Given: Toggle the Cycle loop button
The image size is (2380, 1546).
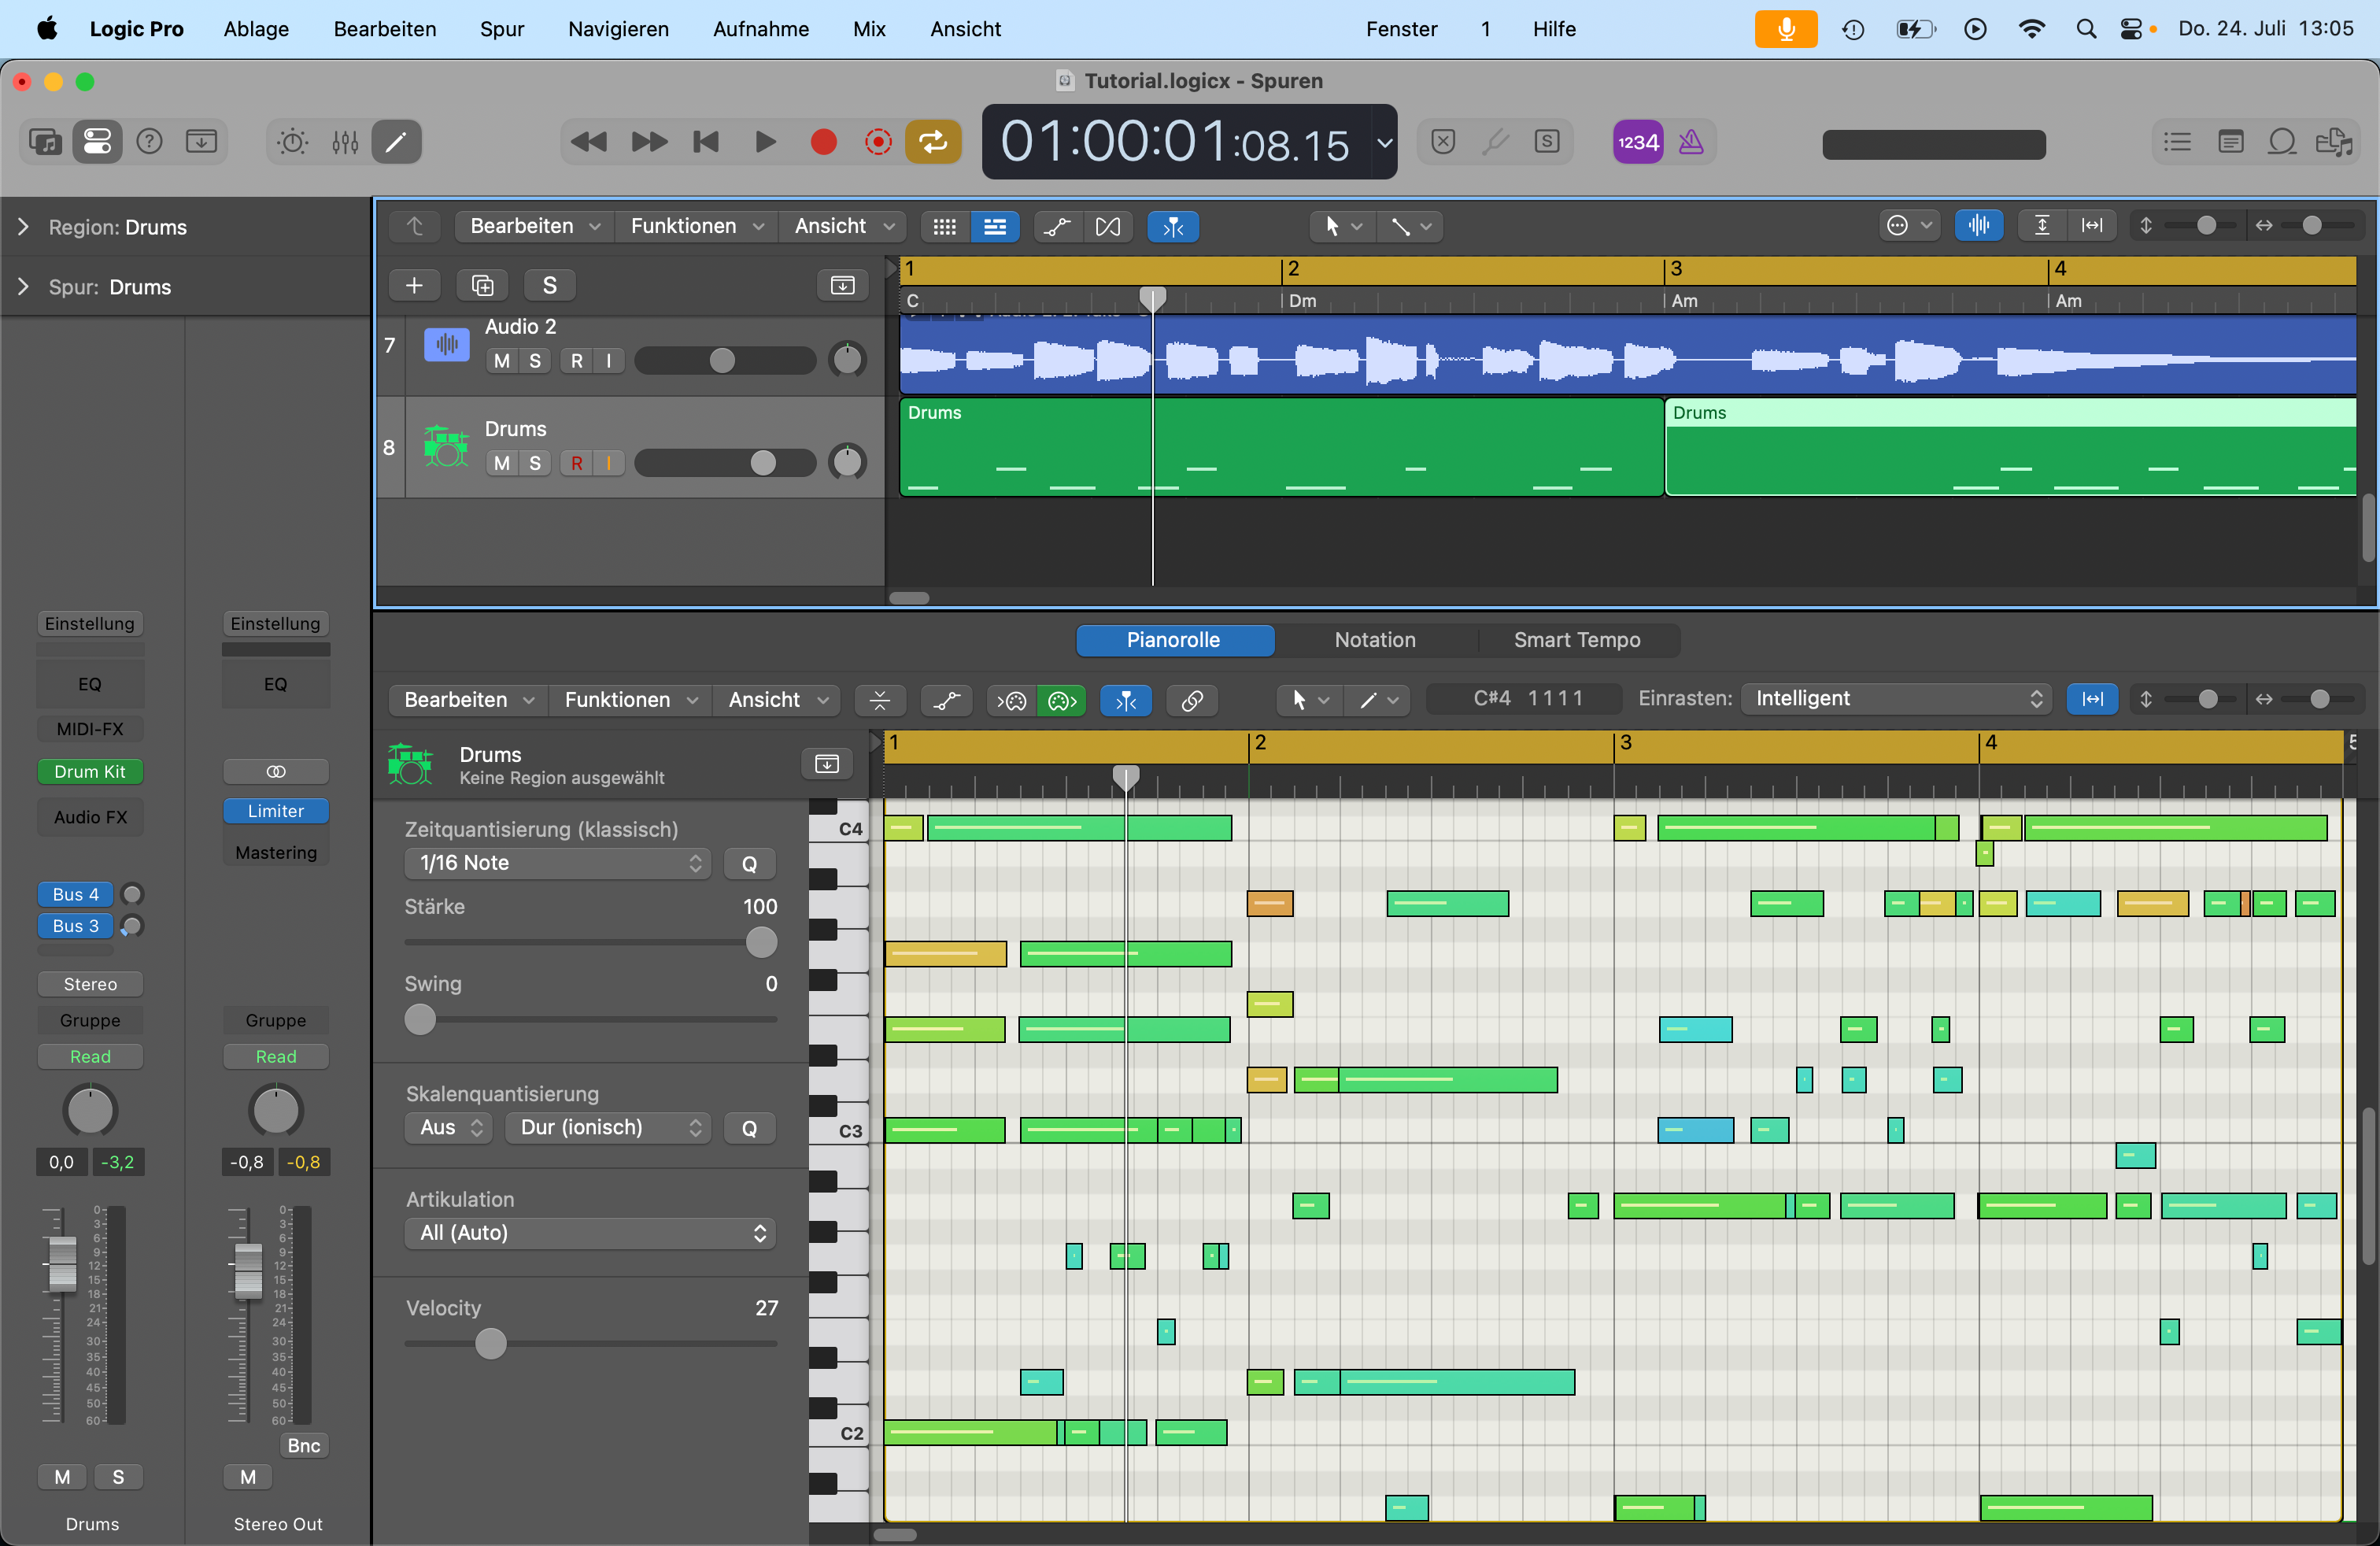Looking at the screenshot, I should 933,142.
